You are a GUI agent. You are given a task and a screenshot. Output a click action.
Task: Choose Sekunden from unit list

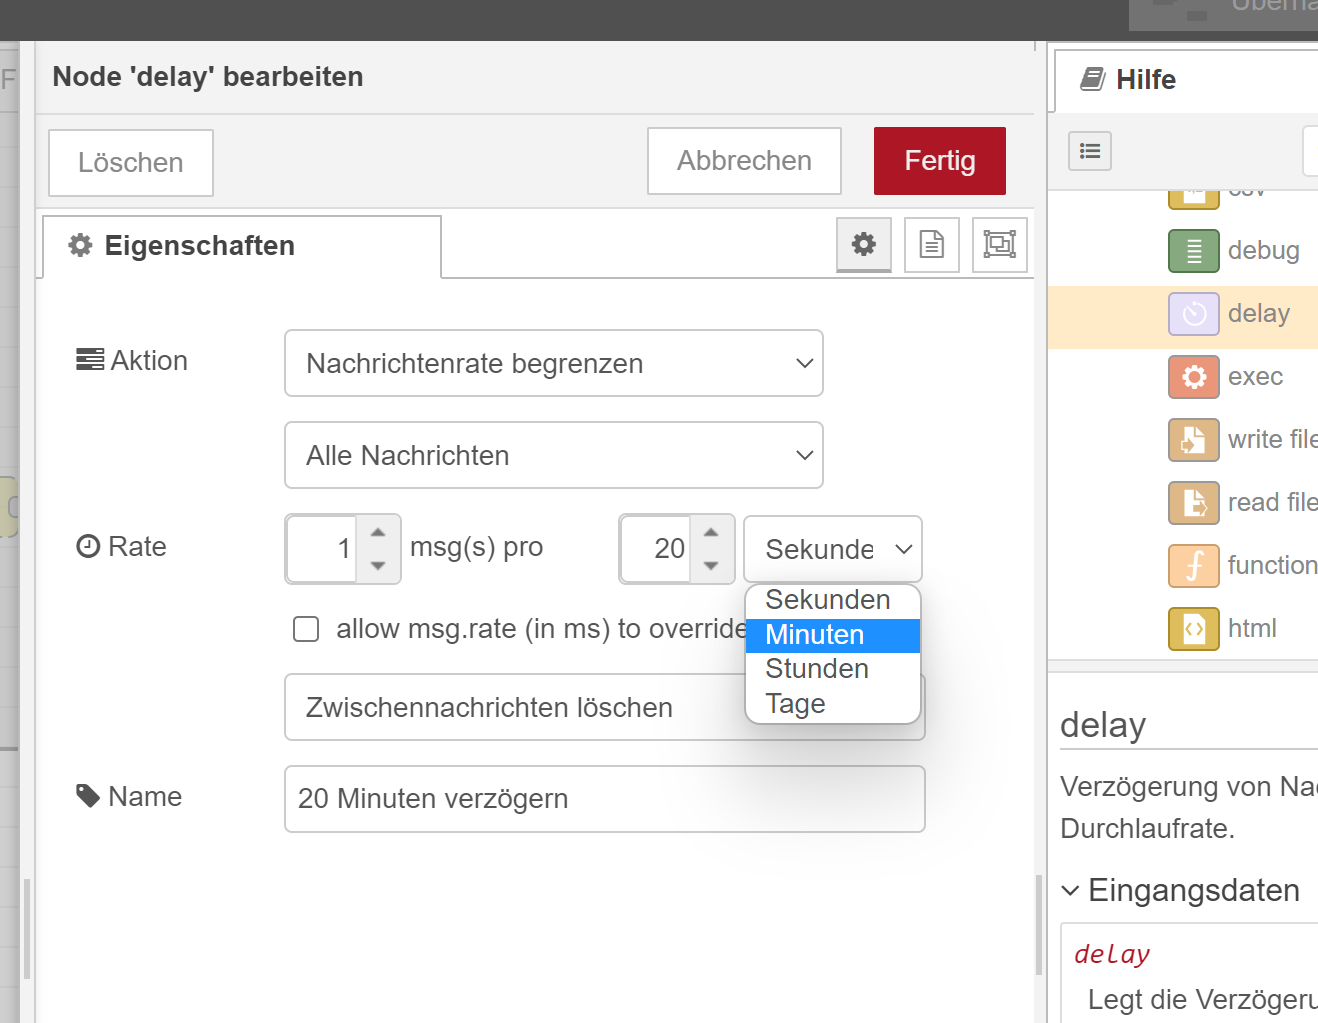(x=833, y=600)
